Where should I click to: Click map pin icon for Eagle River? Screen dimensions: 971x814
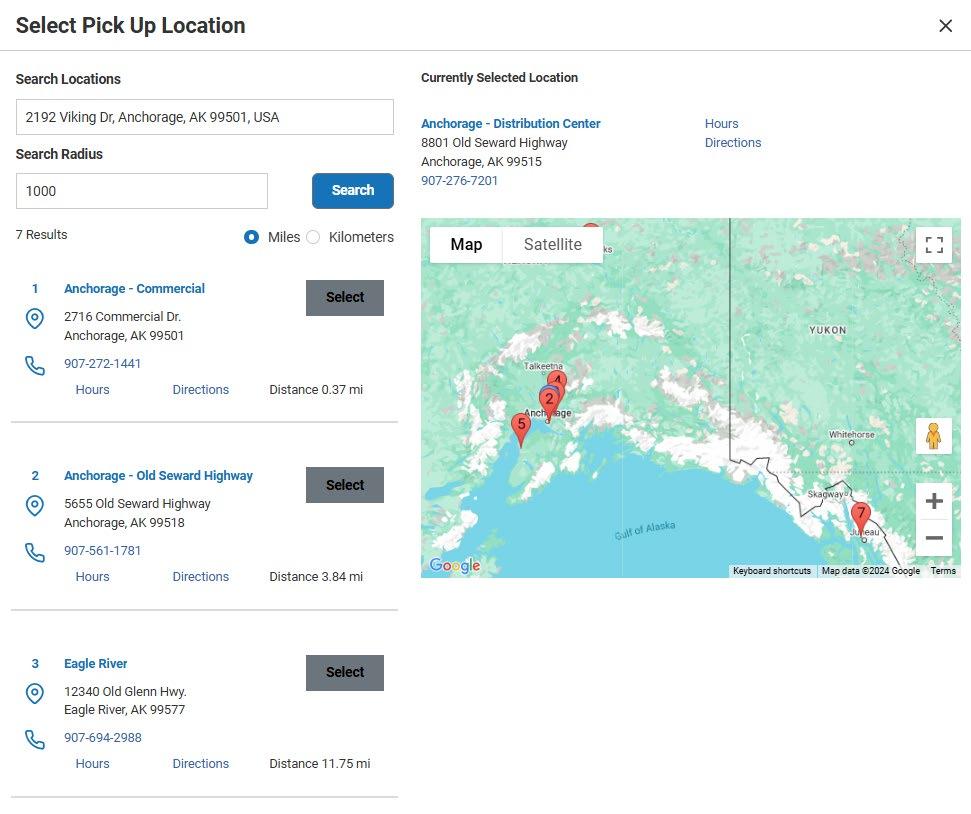[35, 693]
